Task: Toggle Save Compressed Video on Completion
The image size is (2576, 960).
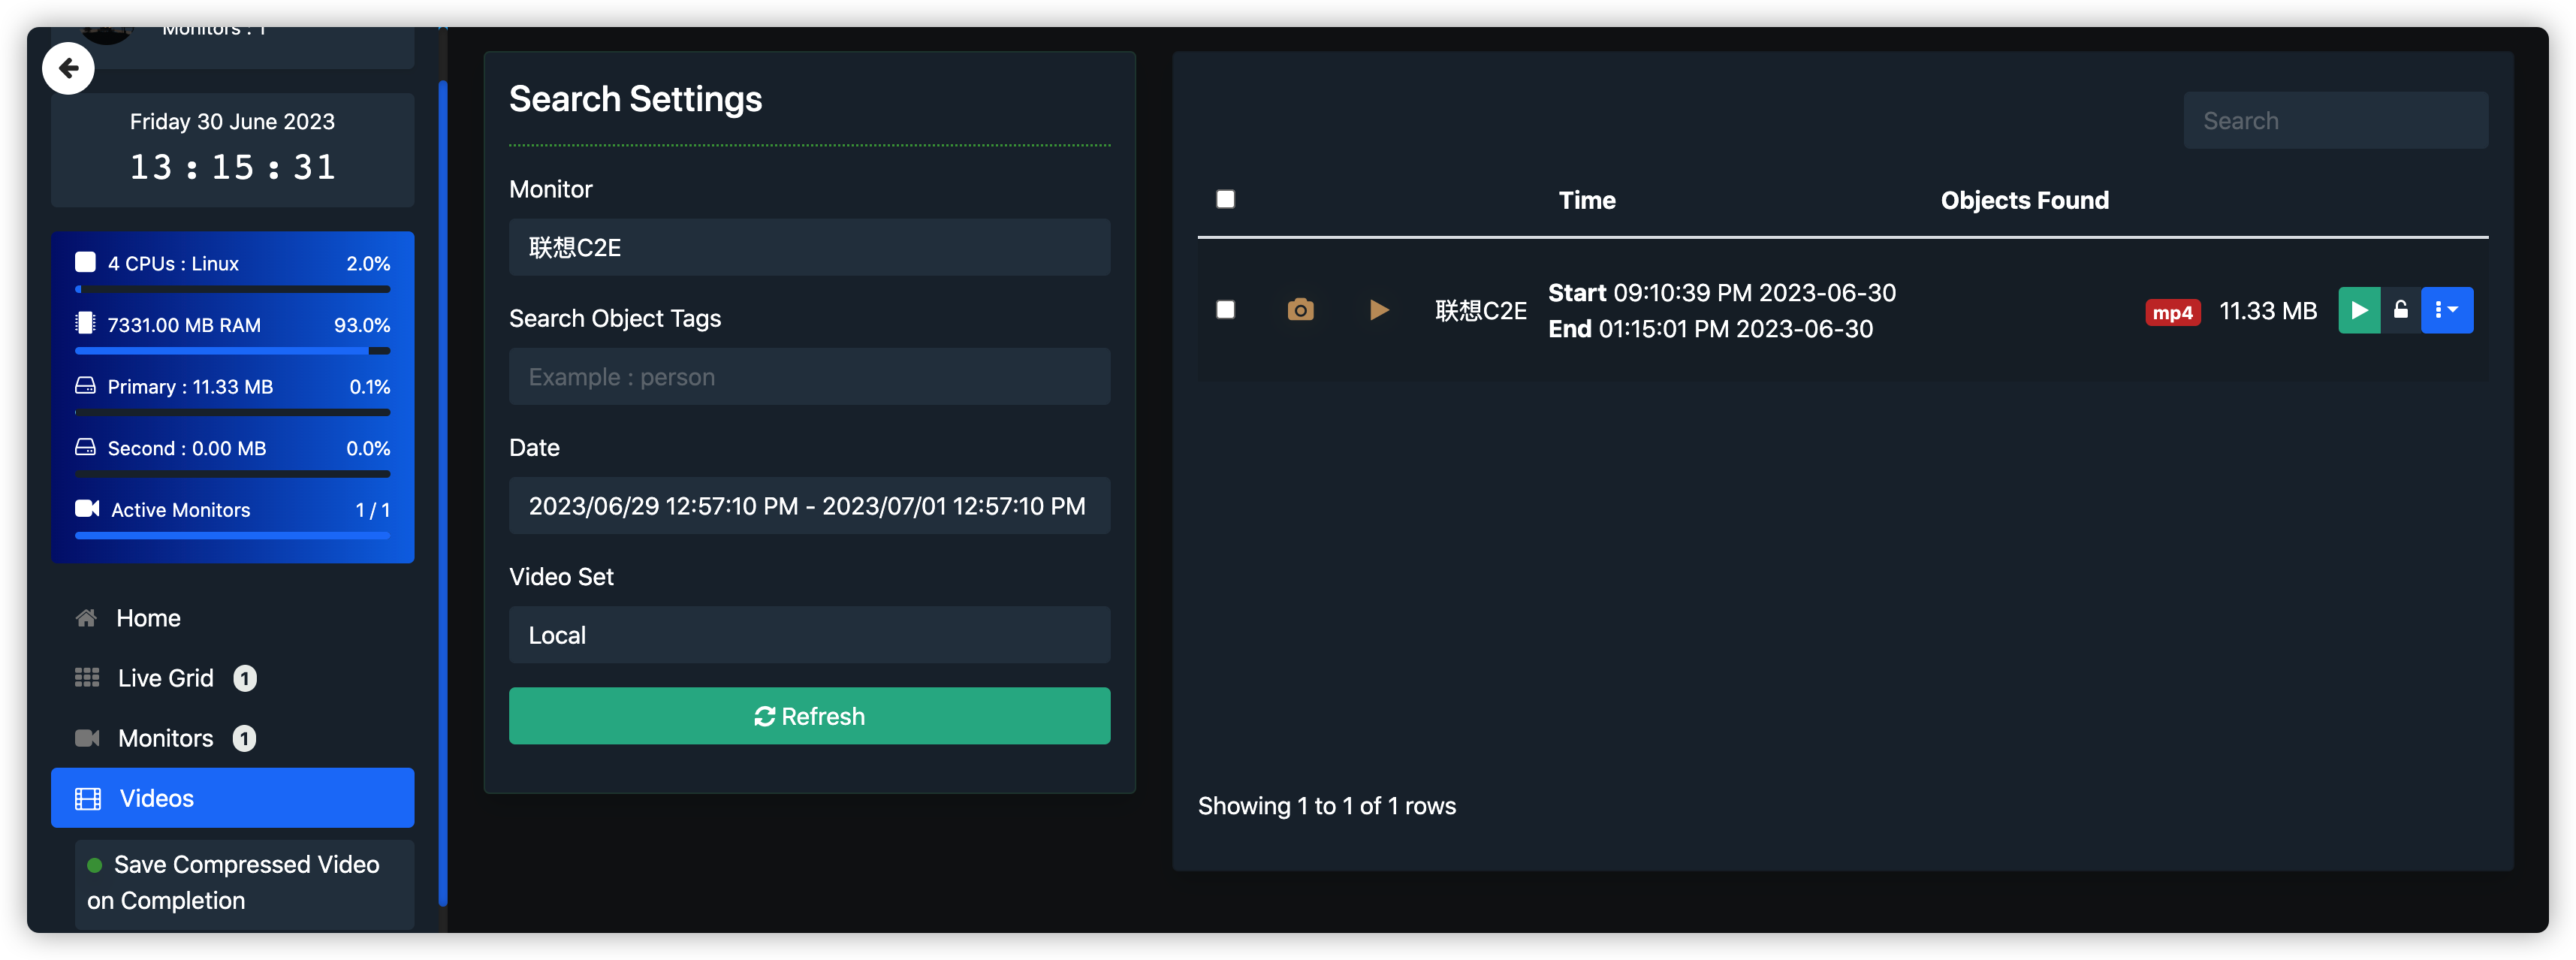Action: (x=243, y=882)
